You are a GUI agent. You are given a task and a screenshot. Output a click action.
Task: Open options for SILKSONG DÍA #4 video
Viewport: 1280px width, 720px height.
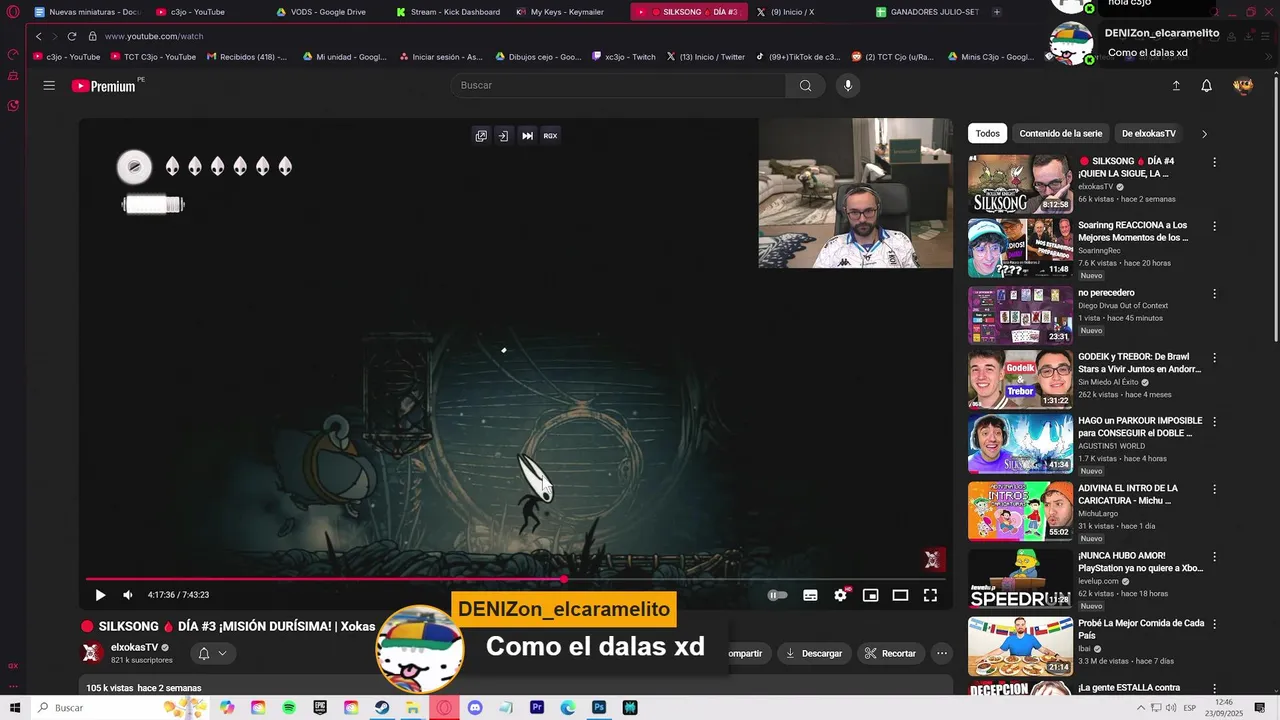point(1215,162)
